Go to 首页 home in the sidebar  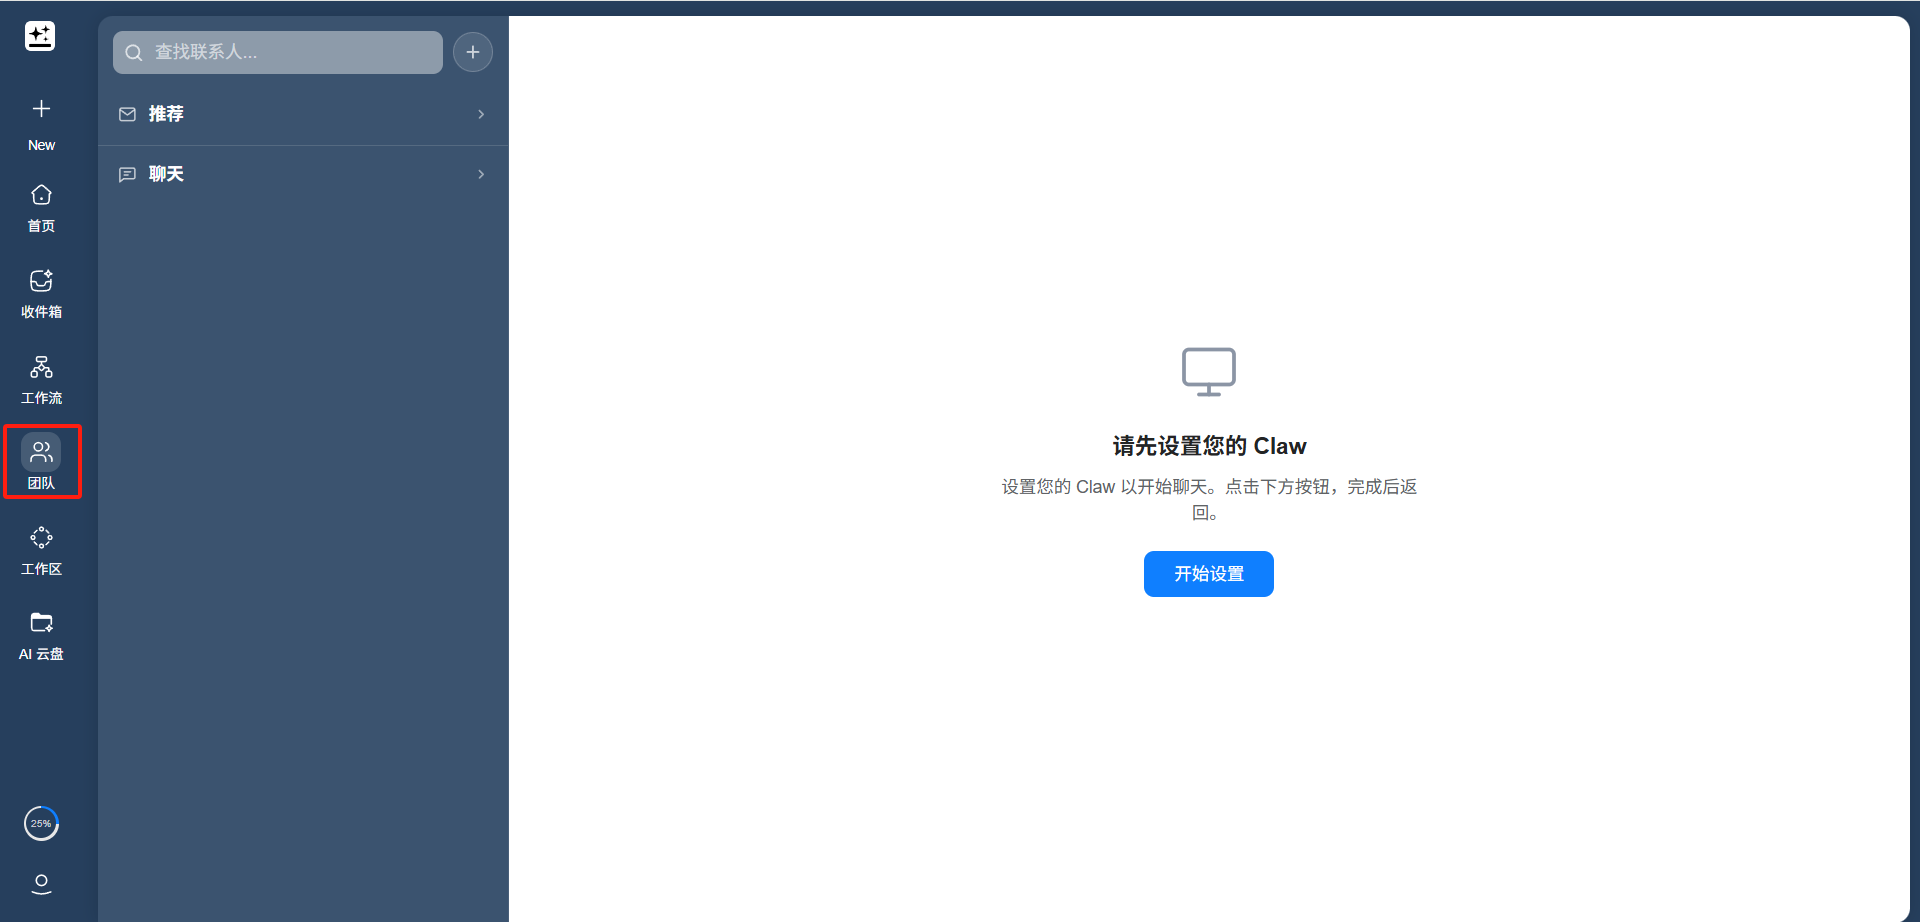(x=41, y=207)
